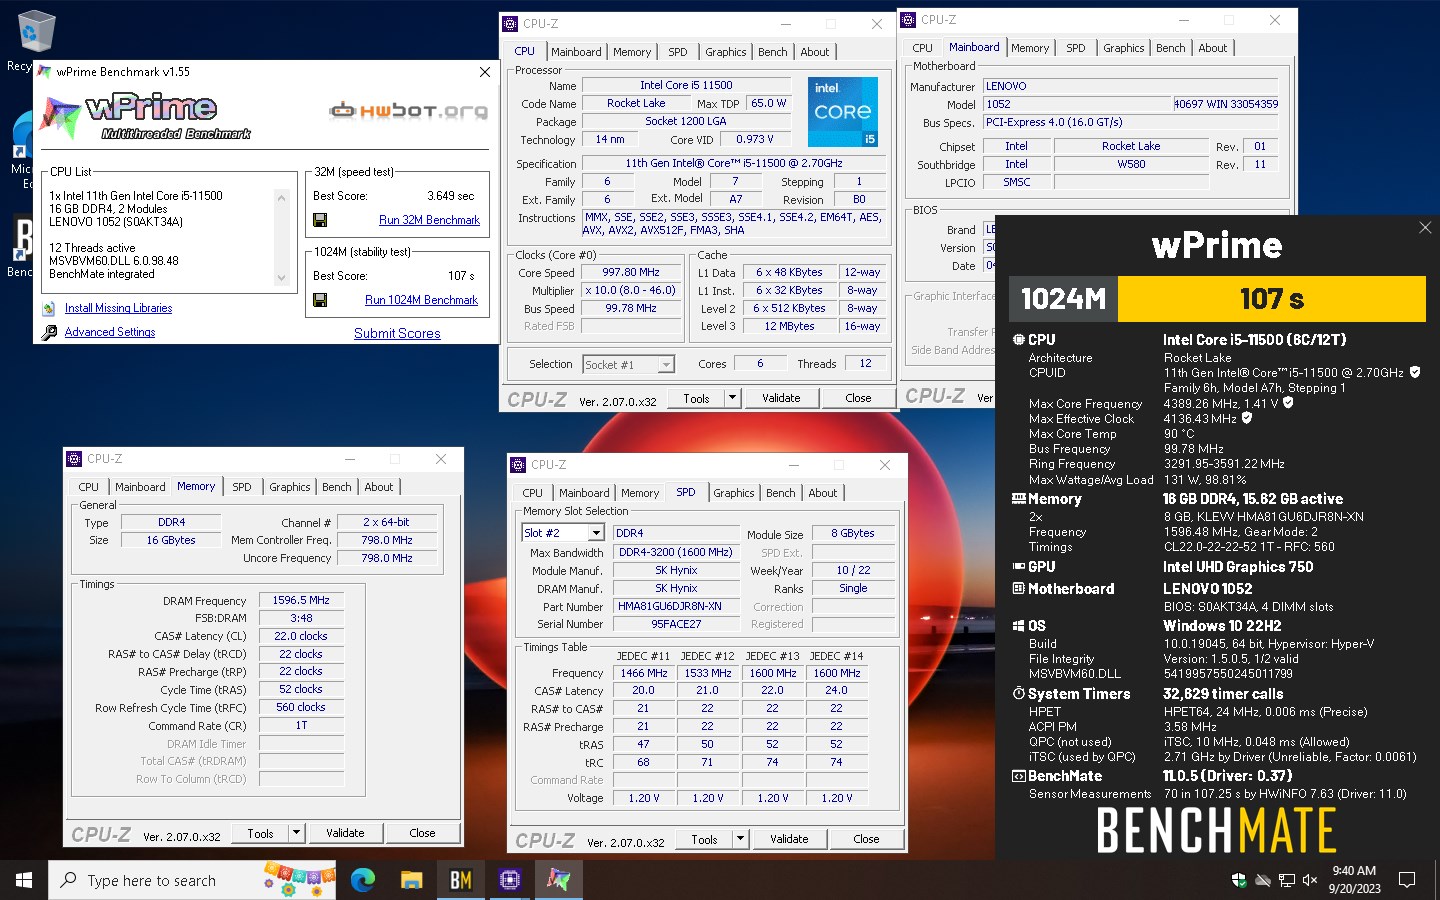Click Run 1024M Benchmark link
Screen dimensions: 1440x900
[x=421, y=300]
